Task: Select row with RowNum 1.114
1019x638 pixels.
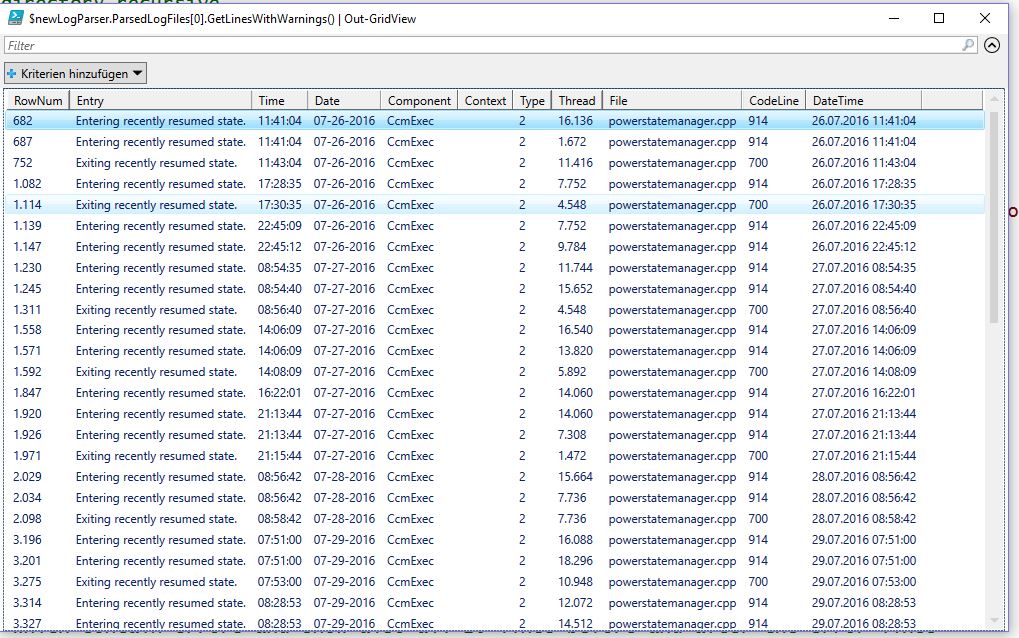Action: pyautogui.click(x=495, y=205)
